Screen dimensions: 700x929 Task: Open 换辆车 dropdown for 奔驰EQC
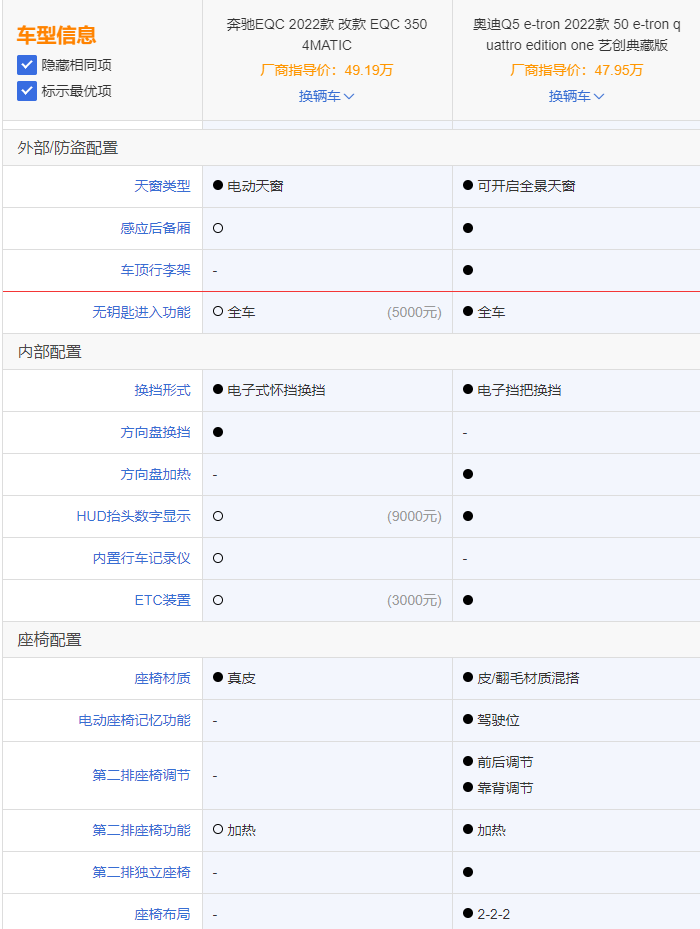(327, 96)
